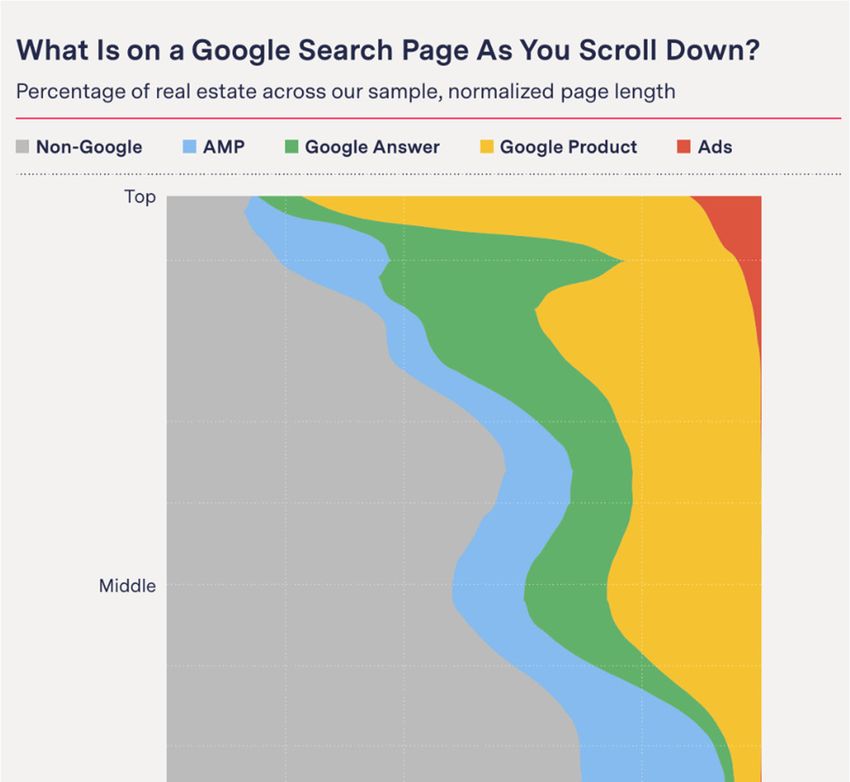Click the Top axis label
This screenshot has height=782, width=850.
coord(140,197)
